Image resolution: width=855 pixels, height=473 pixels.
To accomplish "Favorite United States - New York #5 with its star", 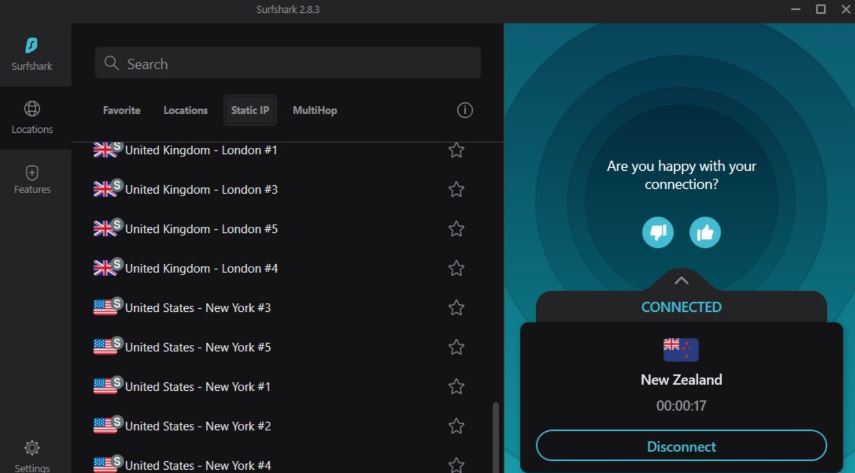I will click(x=456, y=347).
